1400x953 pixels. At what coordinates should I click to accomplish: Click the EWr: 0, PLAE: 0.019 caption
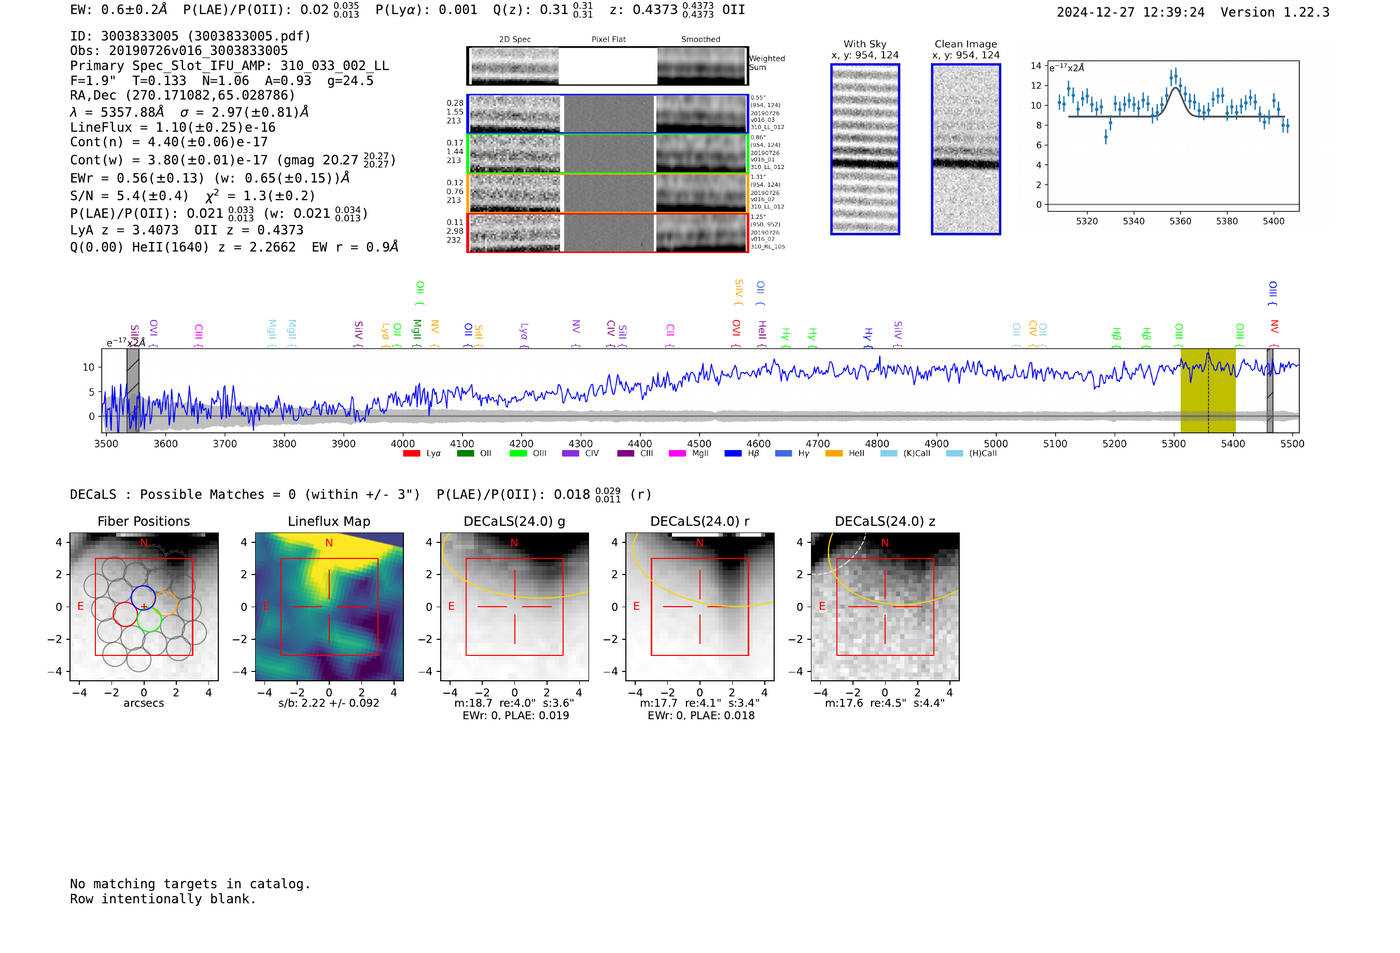(515, 716)
